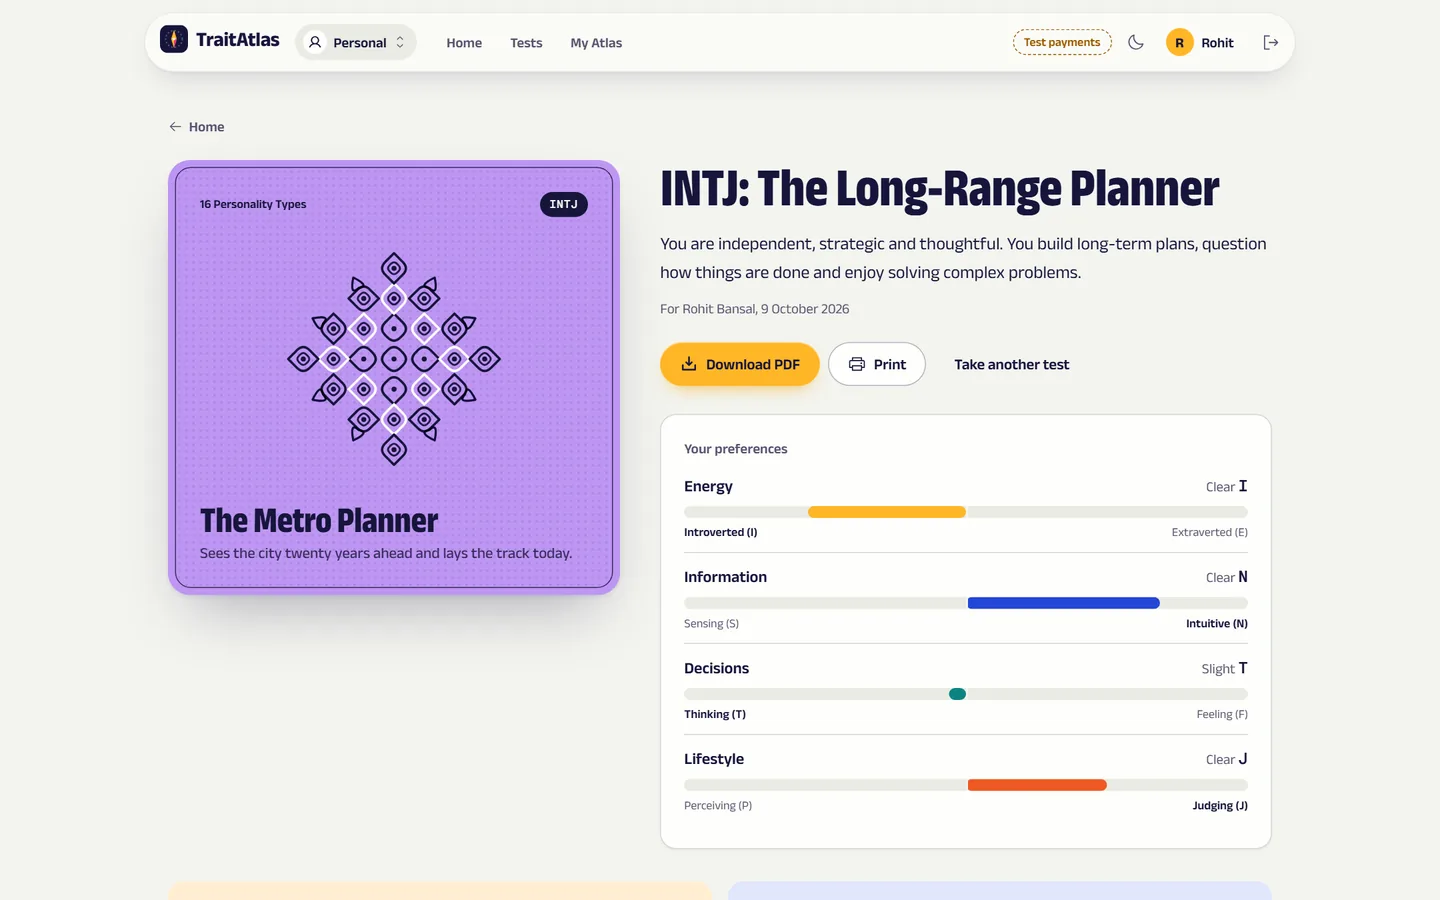Image resolution: width=1440 pixels, height=900 pixels.
Task: Click the TraitAtlas compass logo icon
Action: (174, 39)
